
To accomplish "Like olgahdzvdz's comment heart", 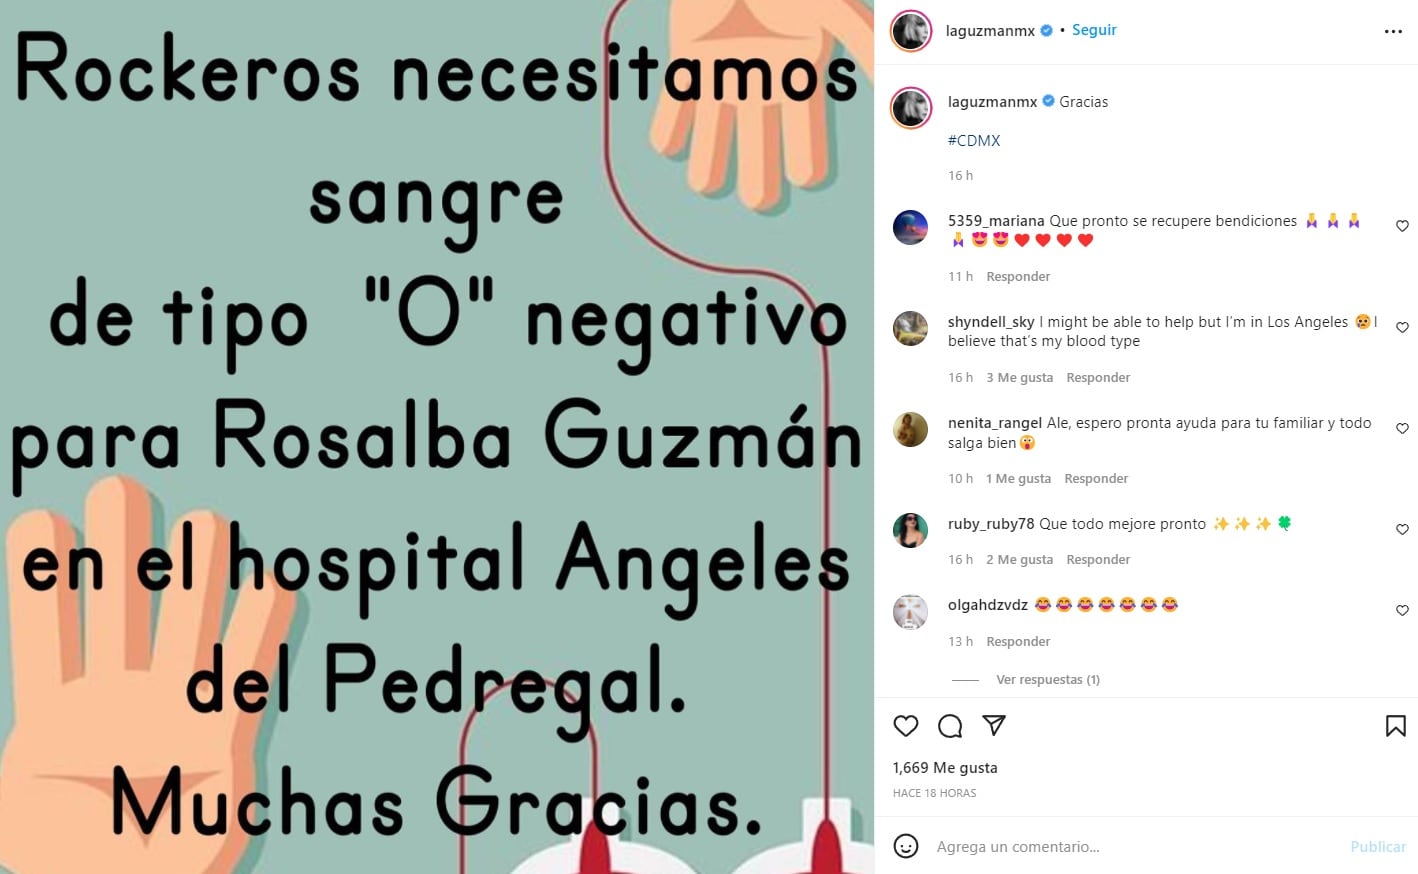I will pyautogui.click(x=1402, y=610).
